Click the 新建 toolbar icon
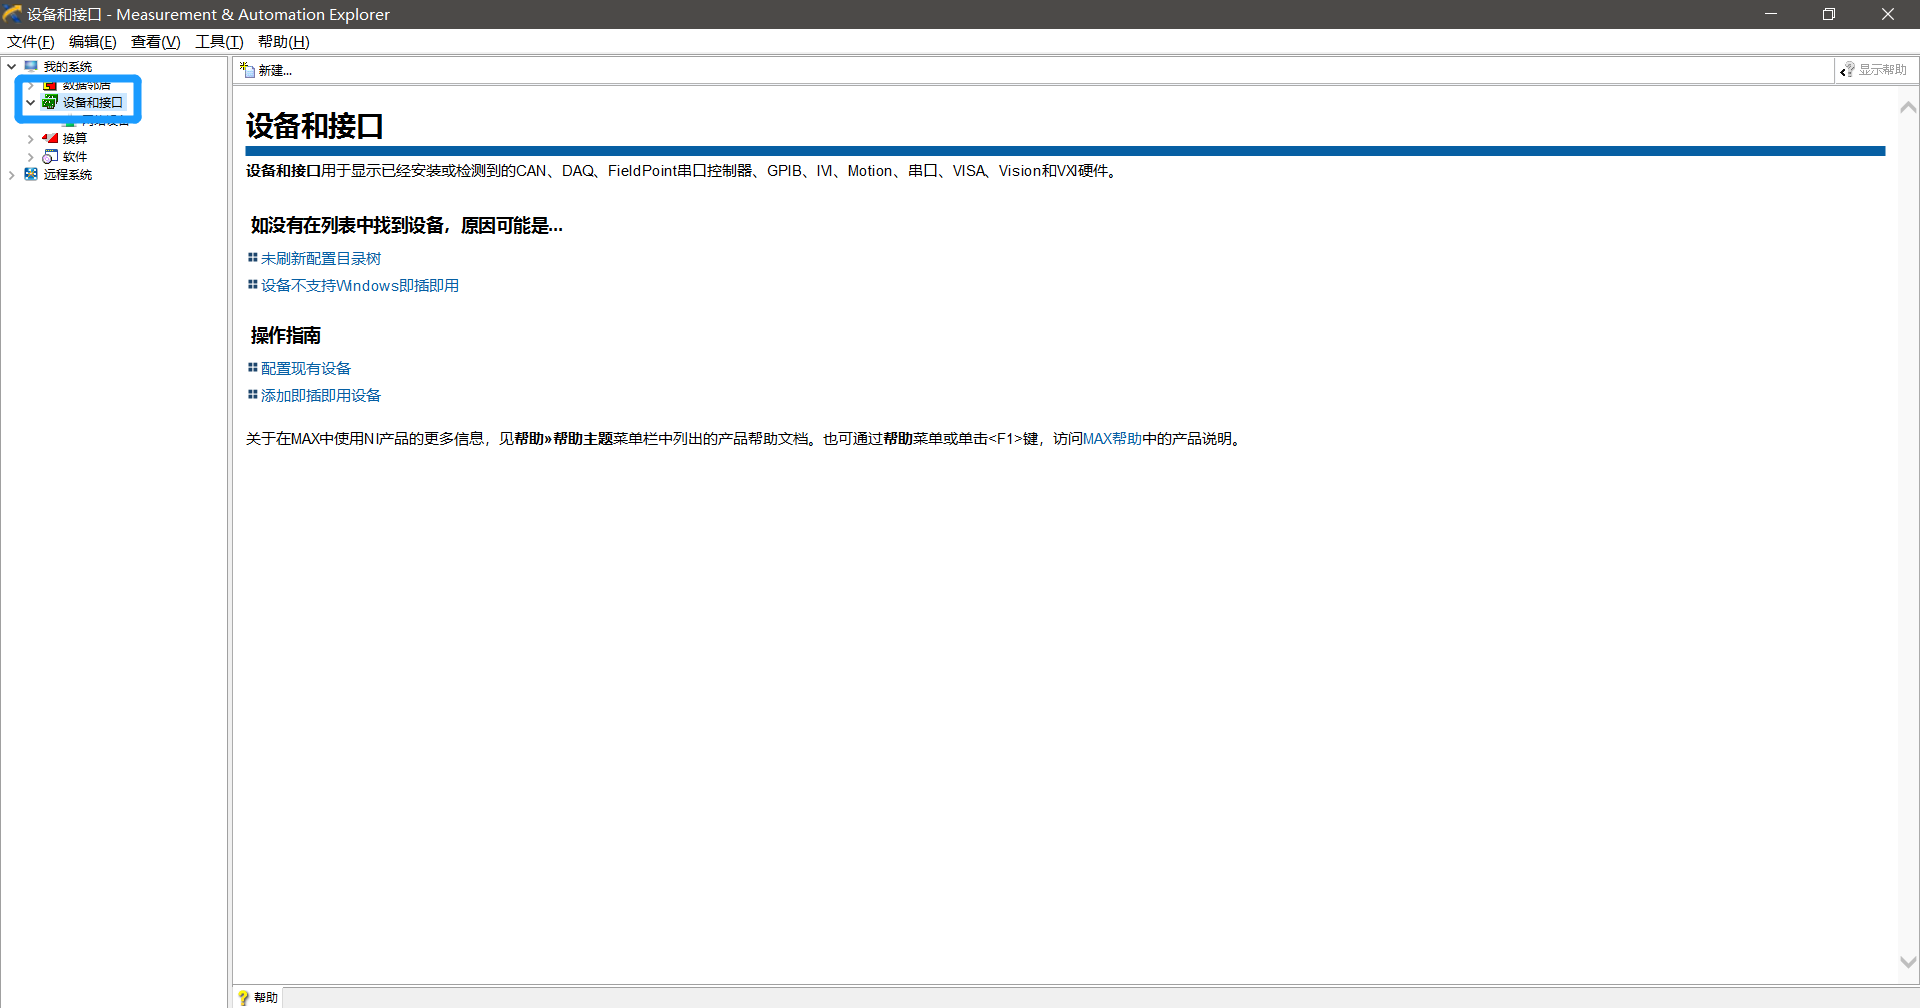This screenshot has height=1008, width=1920. (247, 69)
